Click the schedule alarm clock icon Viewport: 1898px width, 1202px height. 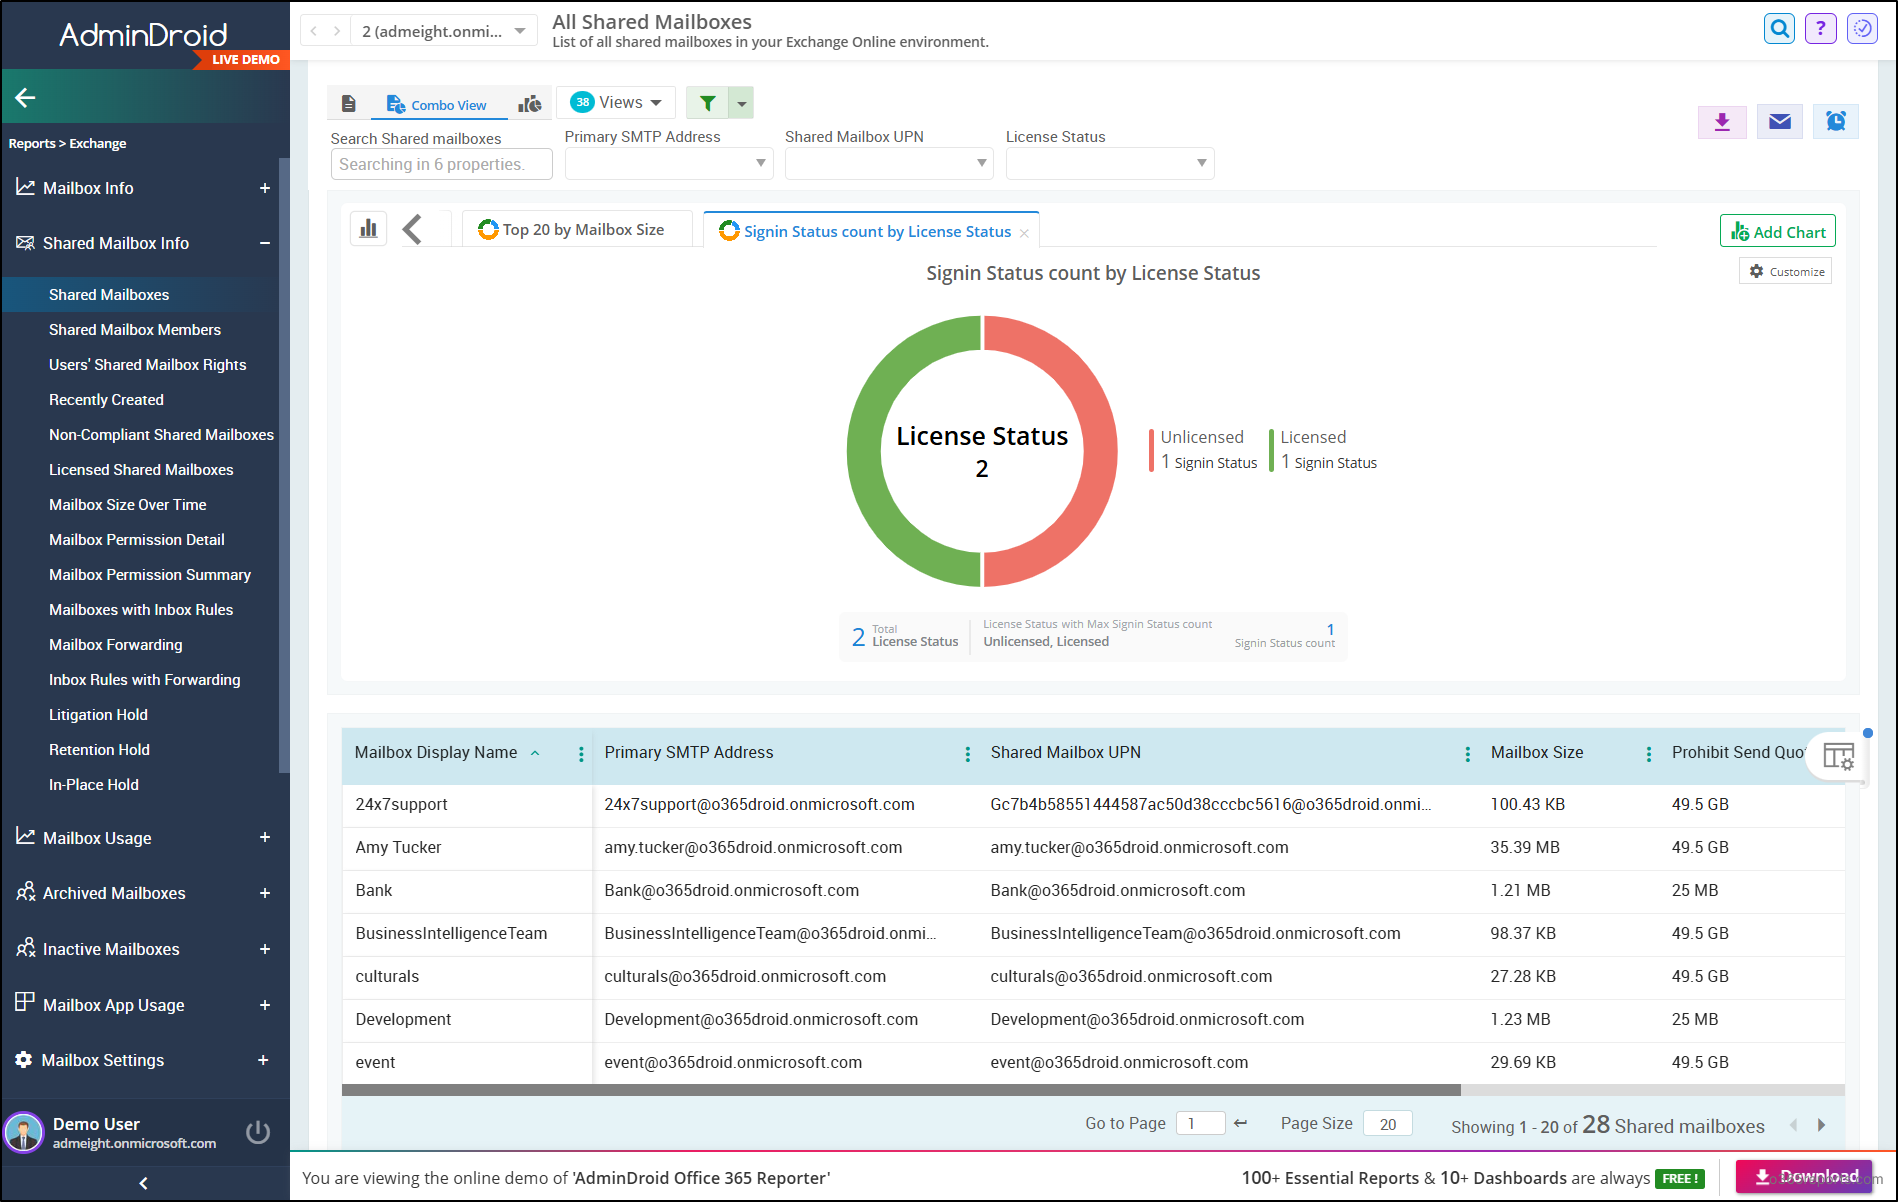pyautogui.click(x=1836, y=122)
